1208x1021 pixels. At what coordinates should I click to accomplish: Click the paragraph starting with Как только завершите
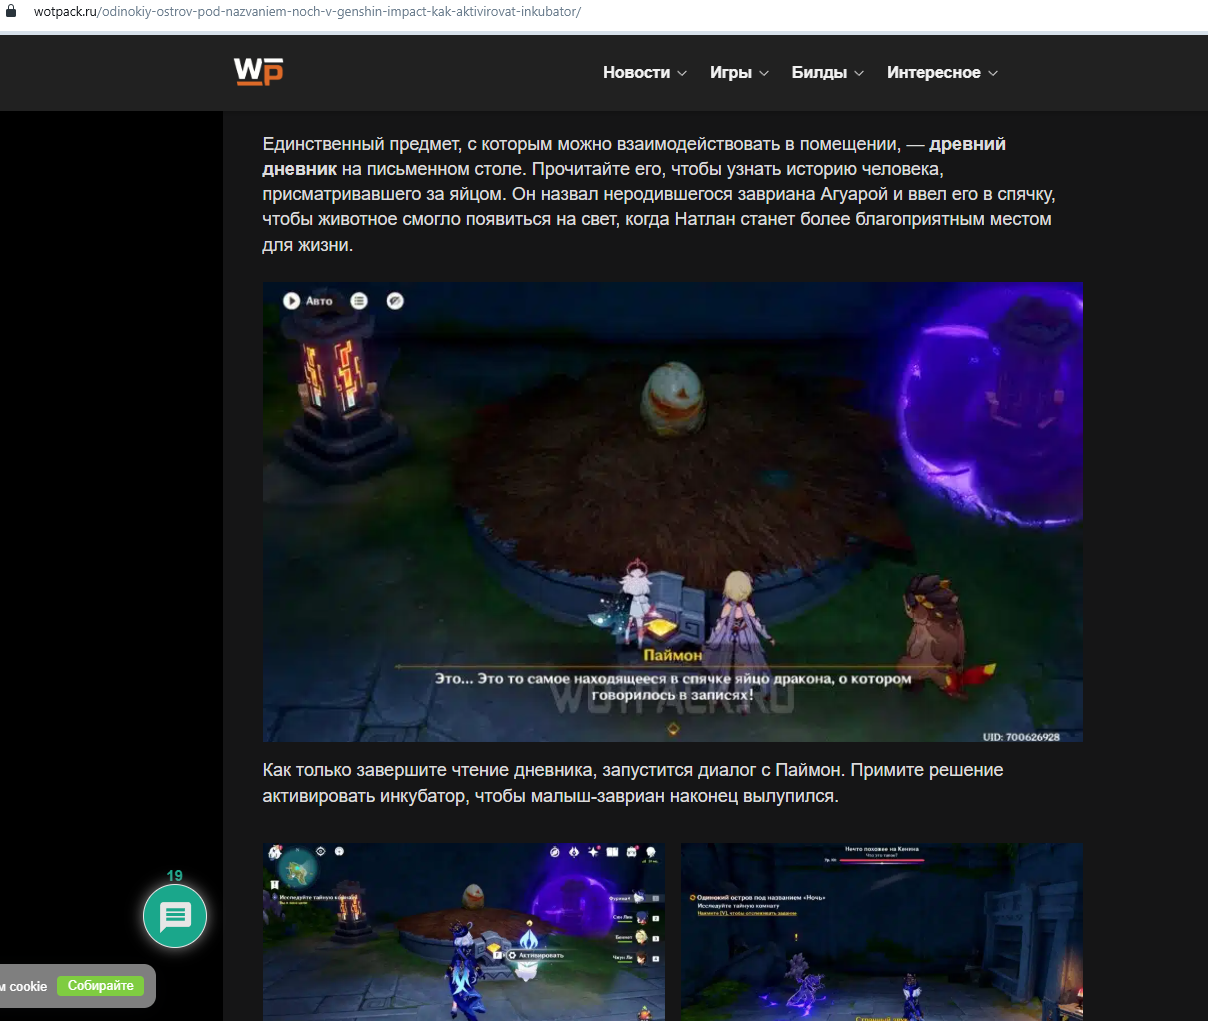click(633, 783)
